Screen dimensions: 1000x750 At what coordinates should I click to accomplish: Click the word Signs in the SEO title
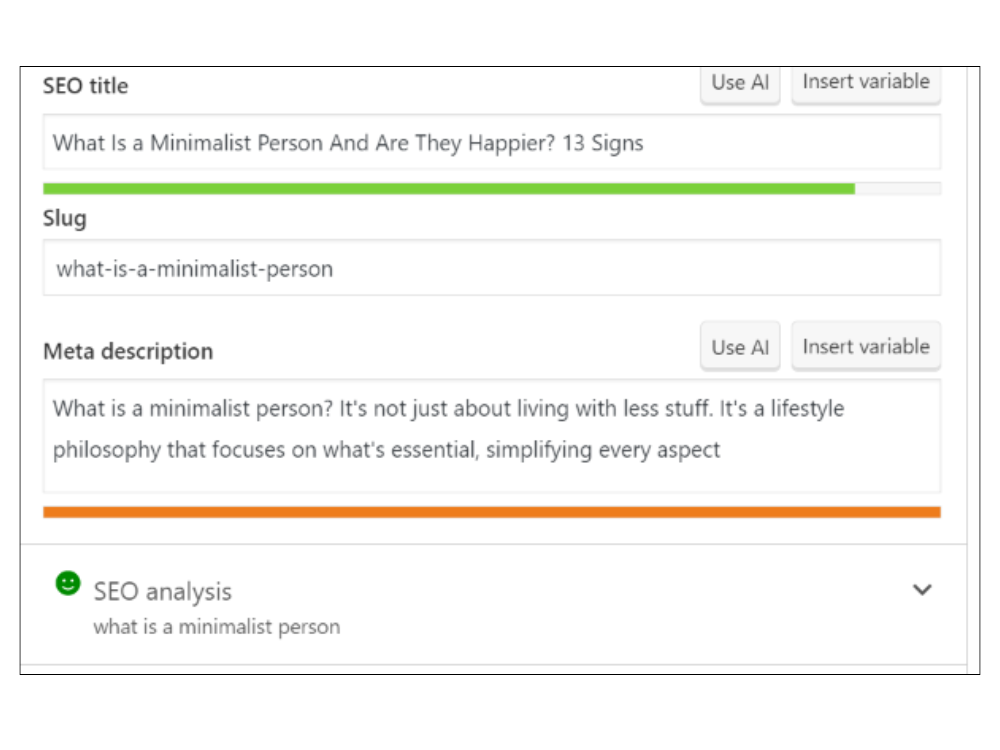(x=617, y=143)
